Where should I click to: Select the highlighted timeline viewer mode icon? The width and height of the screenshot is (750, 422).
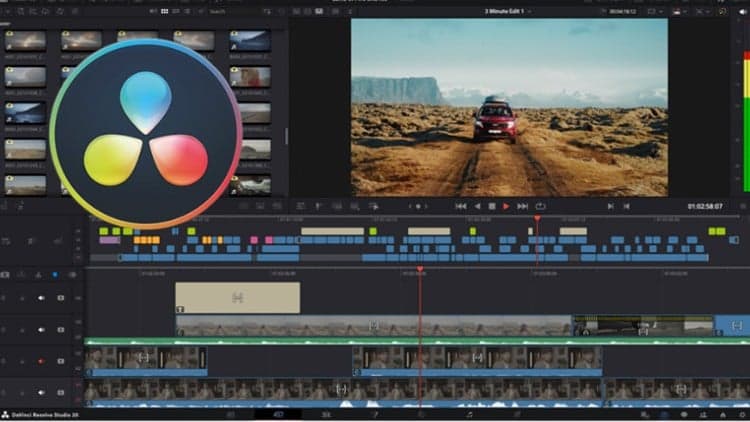point(319,11)
